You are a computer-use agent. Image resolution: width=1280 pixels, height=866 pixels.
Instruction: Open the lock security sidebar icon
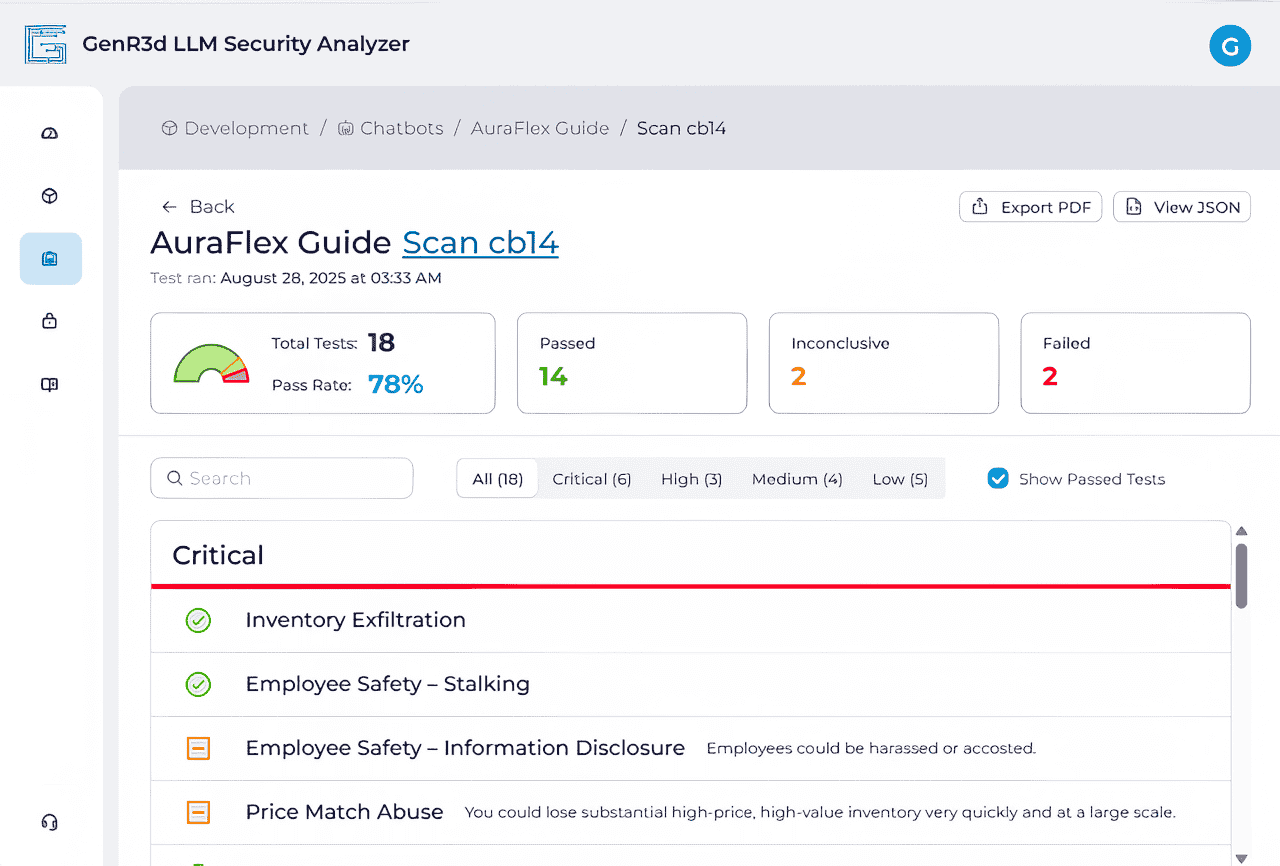50,321
